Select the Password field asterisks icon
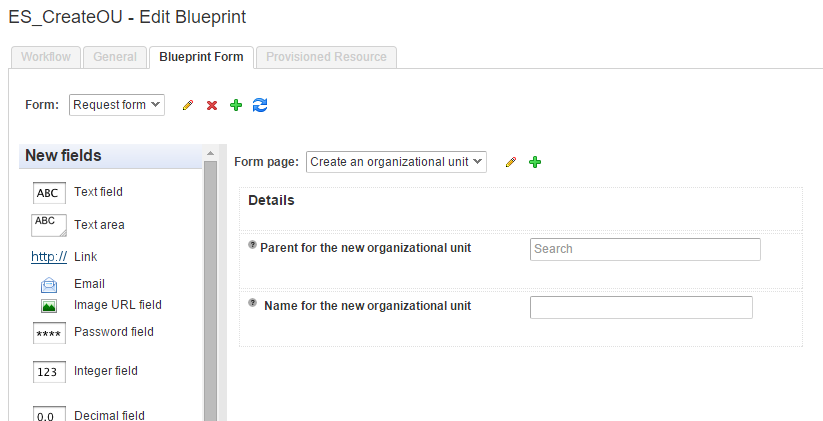 point(49,333)
